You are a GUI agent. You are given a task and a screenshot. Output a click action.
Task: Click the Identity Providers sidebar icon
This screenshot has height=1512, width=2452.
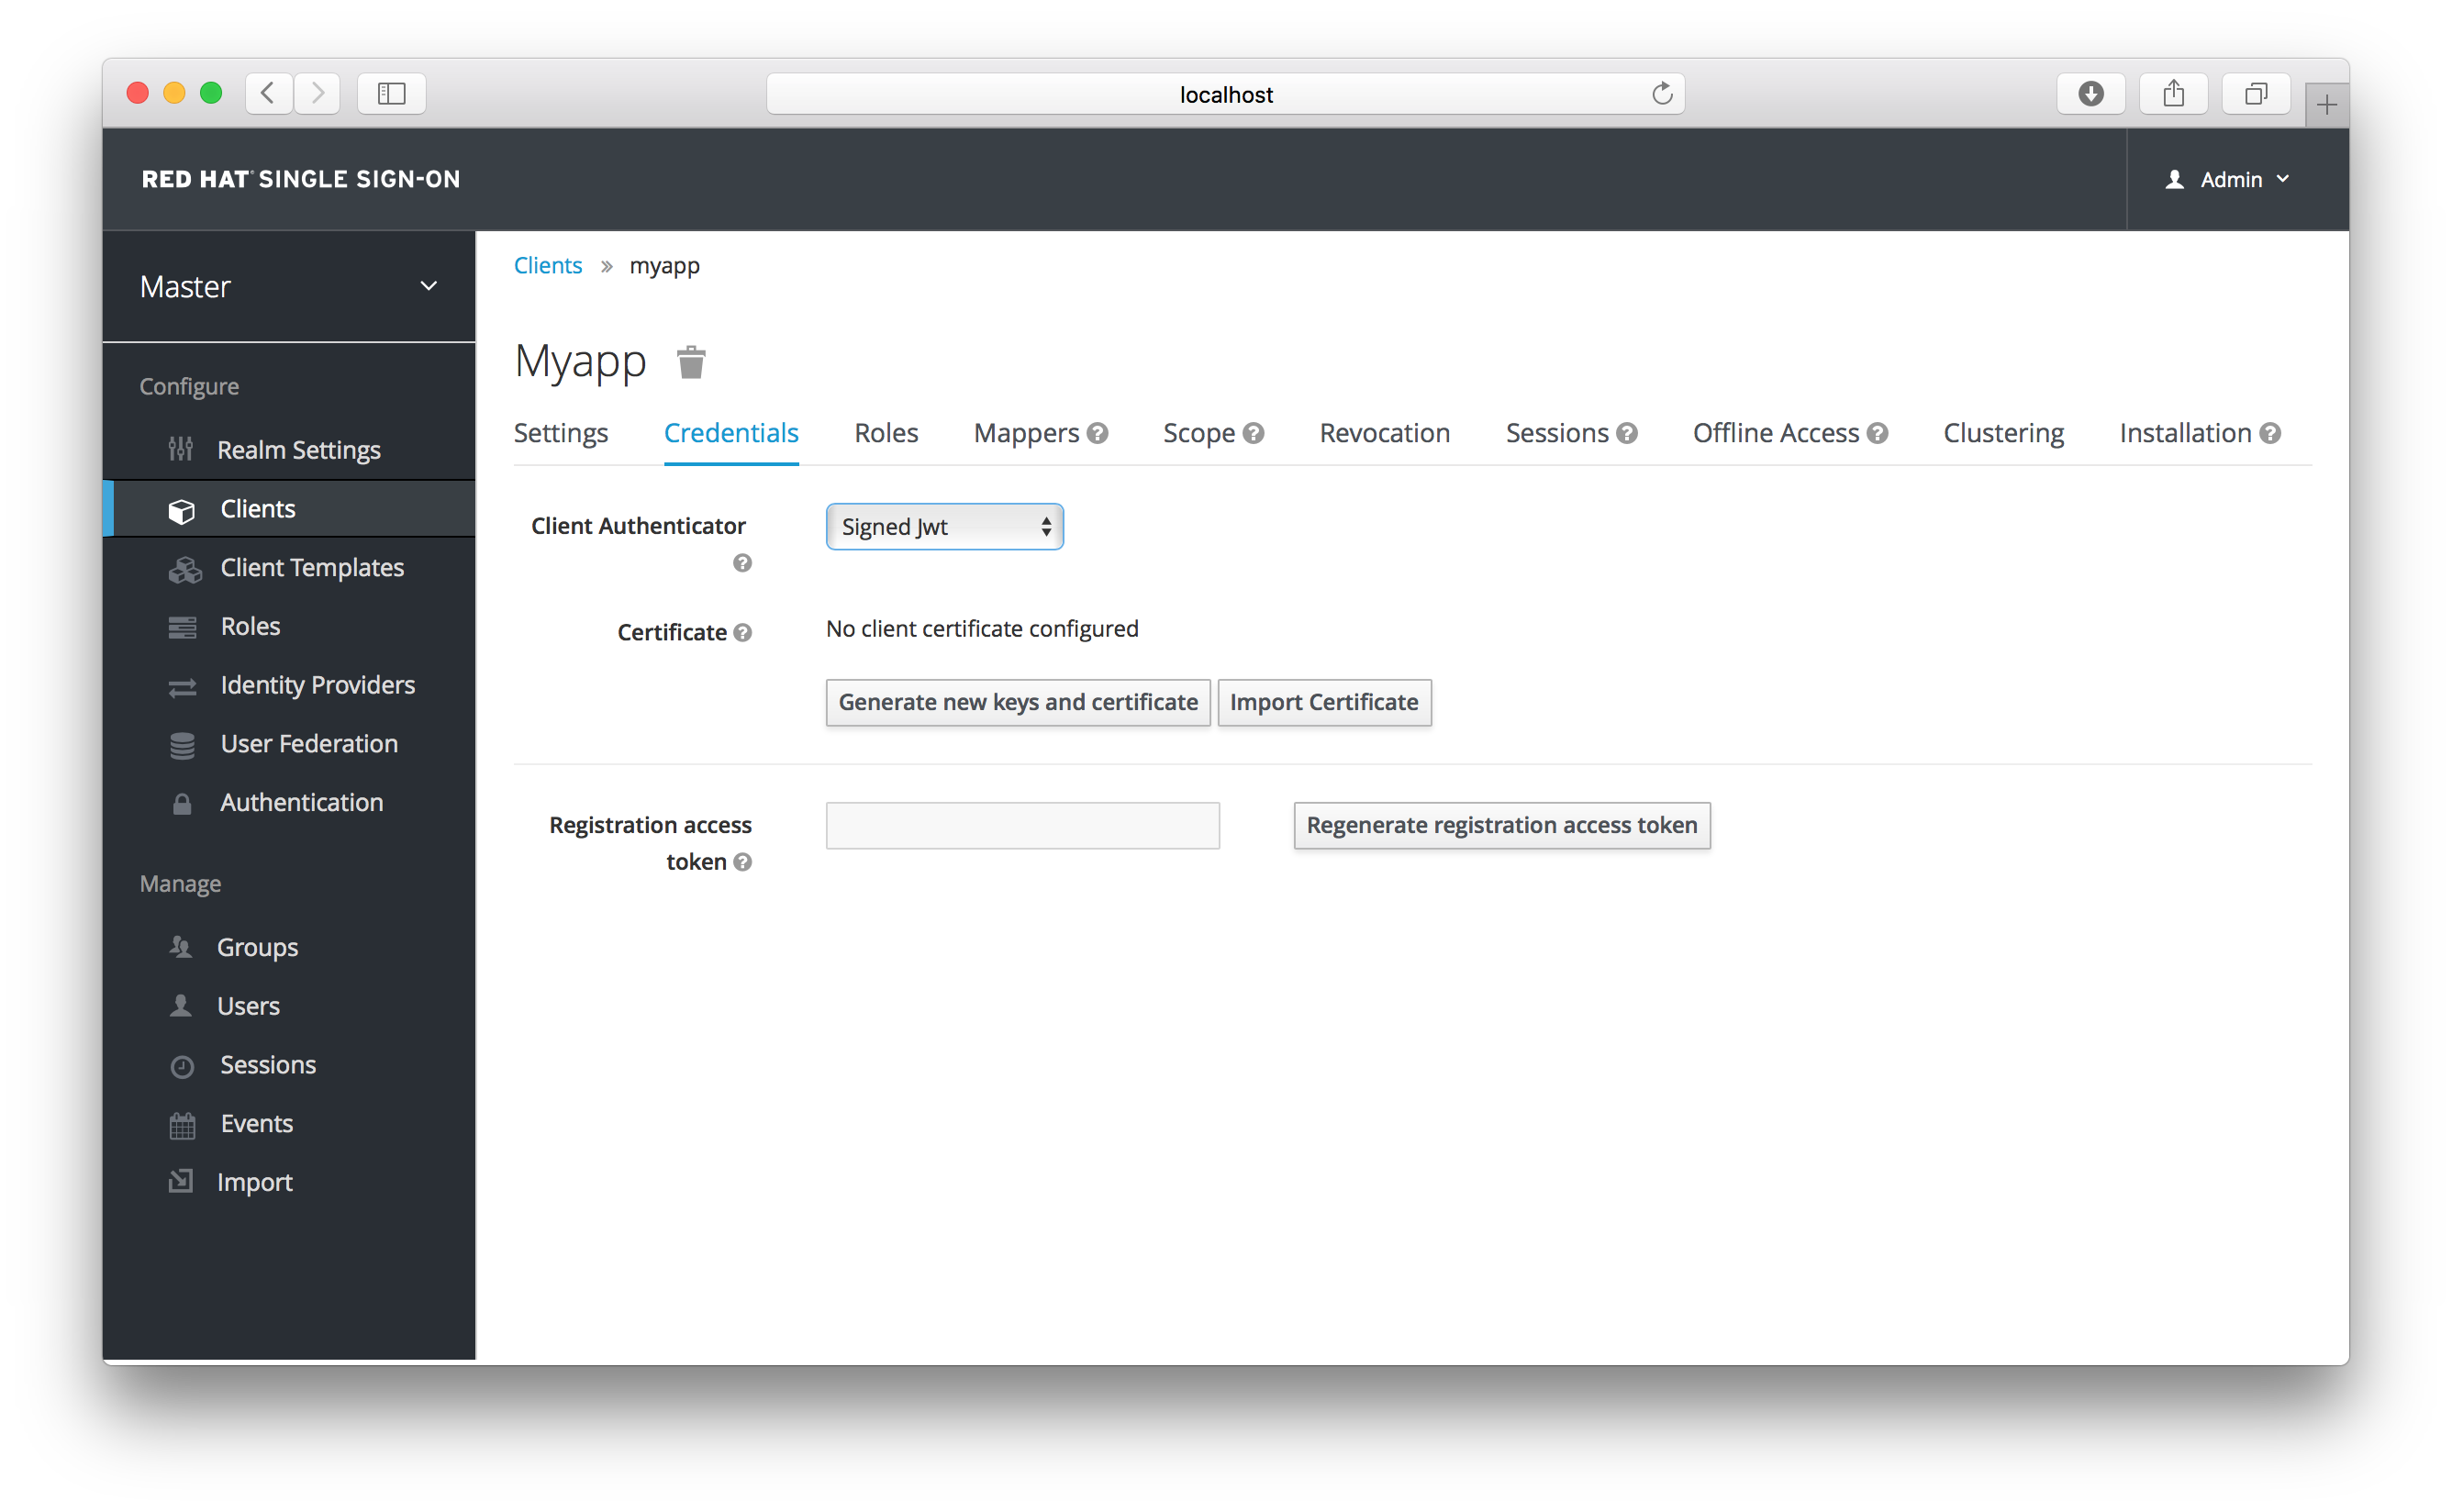click(x=185, y=685)
